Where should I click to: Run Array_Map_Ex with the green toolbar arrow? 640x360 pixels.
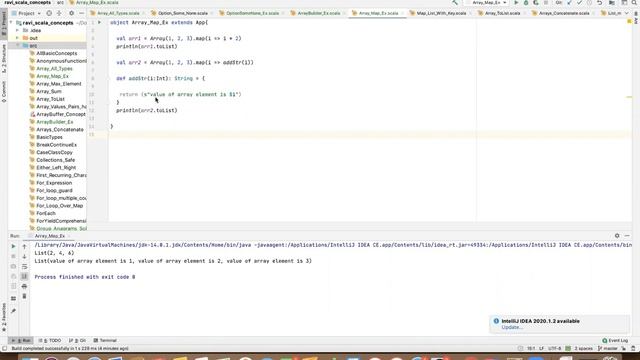516,2
